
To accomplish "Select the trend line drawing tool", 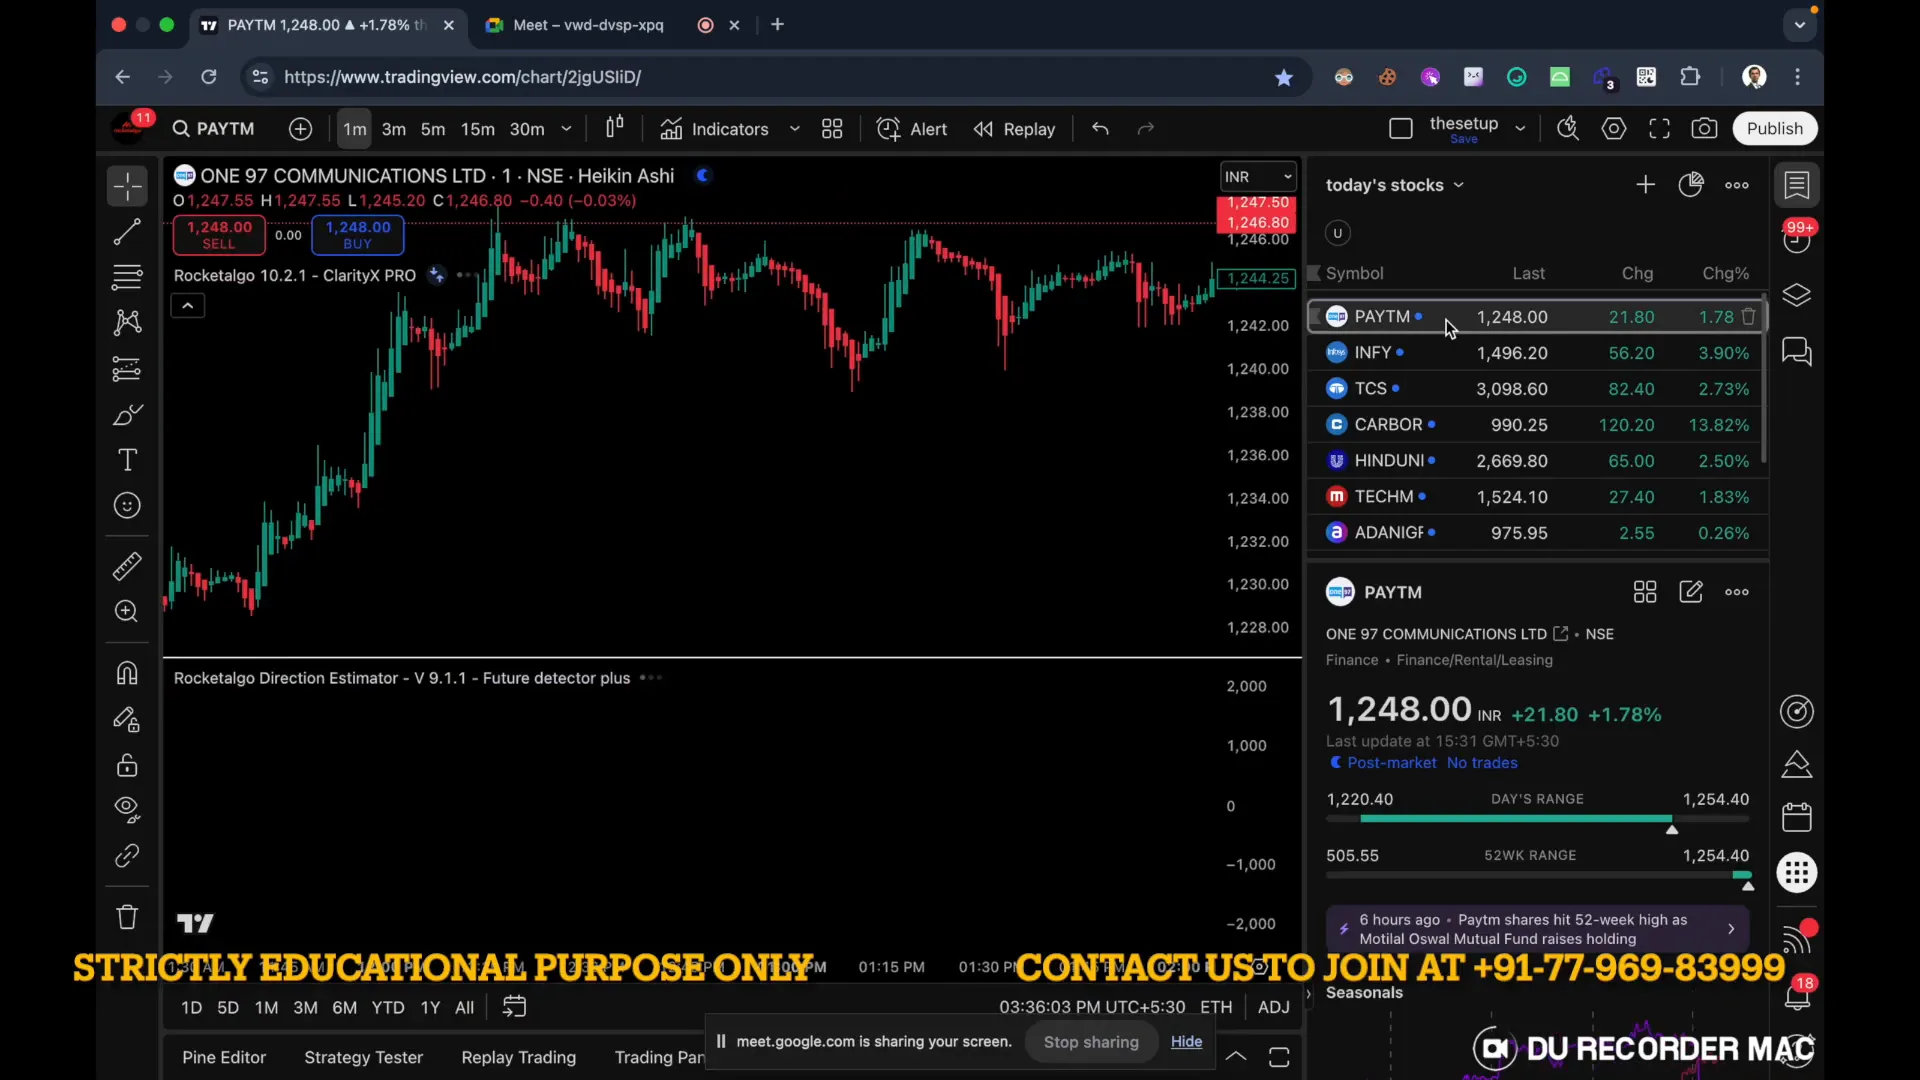I will [x=127, y=232].
